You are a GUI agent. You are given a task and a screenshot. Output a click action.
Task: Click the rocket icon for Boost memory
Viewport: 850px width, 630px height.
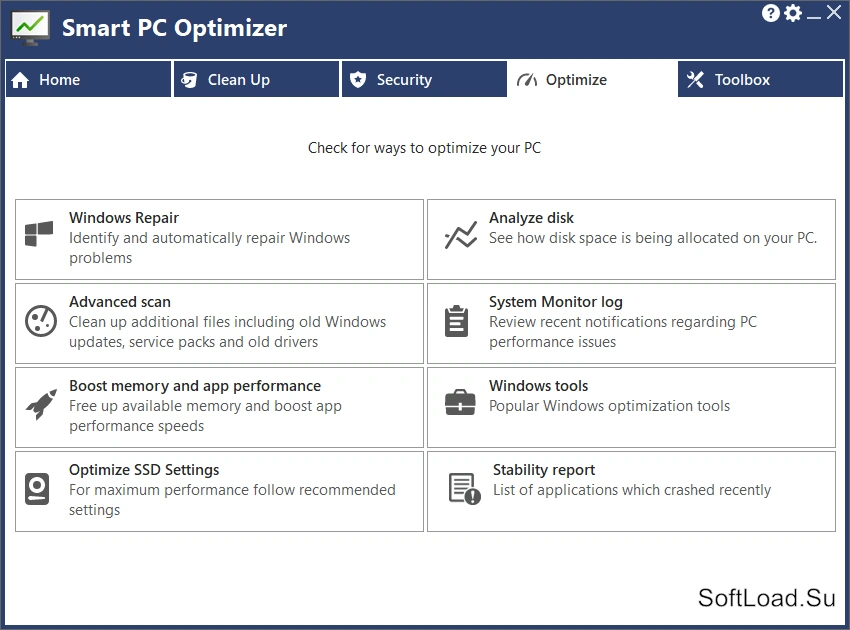pyautogui.click(x=41, y=404)
